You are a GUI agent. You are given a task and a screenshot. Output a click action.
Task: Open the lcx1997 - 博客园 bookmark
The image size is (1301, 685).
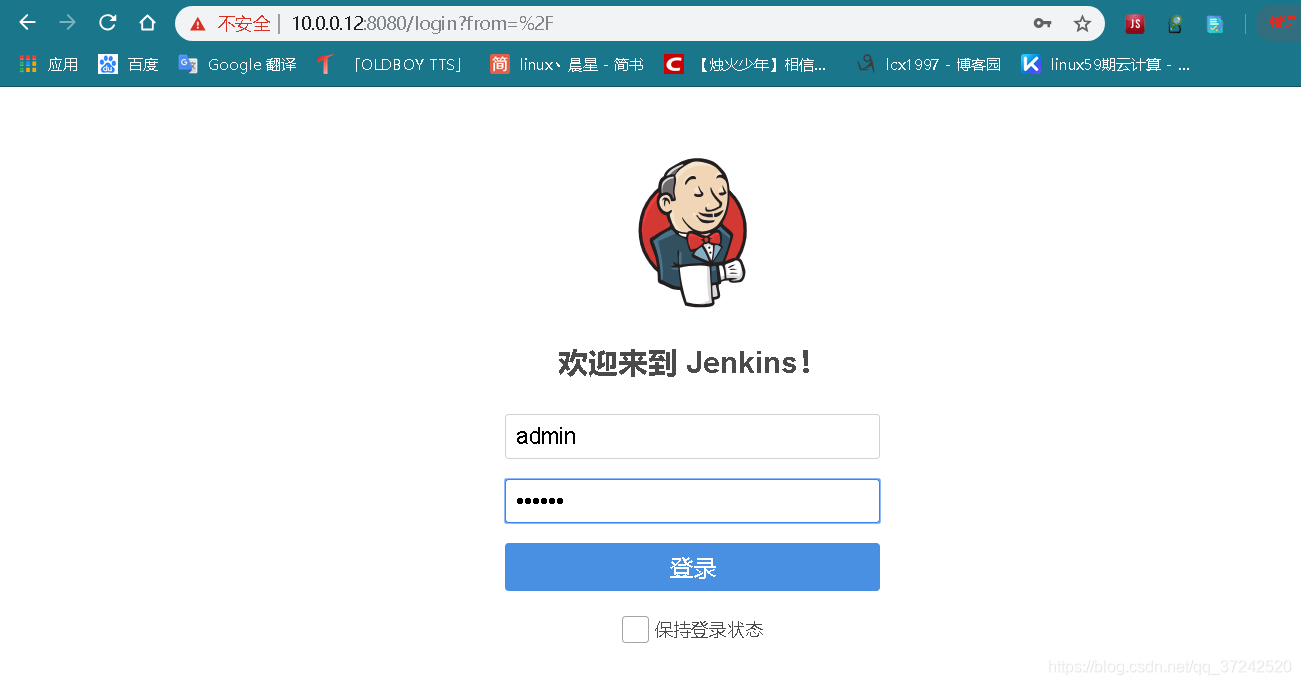click(x=929, y=64)
